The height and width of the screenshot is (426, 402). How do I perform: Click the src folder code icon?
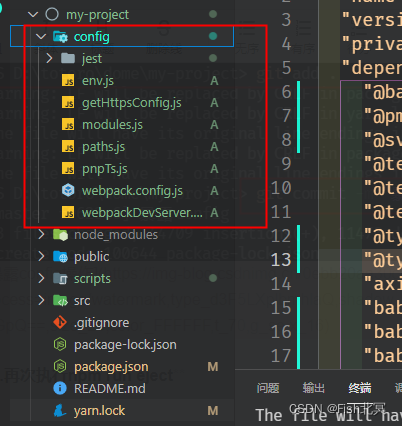[61, 301]
